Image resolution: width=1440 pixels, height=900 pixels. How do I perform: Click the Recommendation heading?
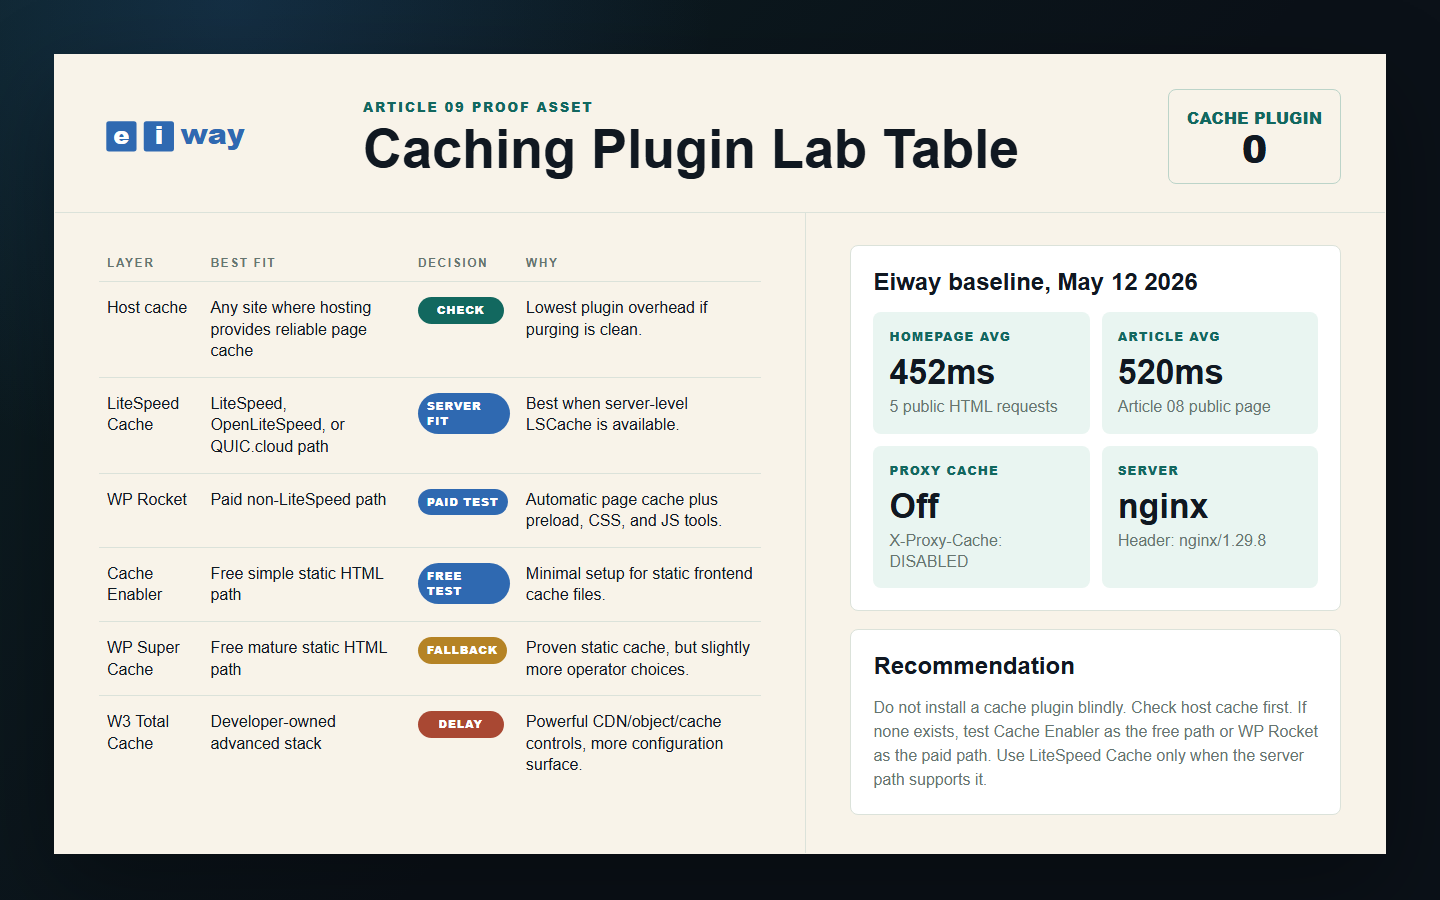click(974, 666)
